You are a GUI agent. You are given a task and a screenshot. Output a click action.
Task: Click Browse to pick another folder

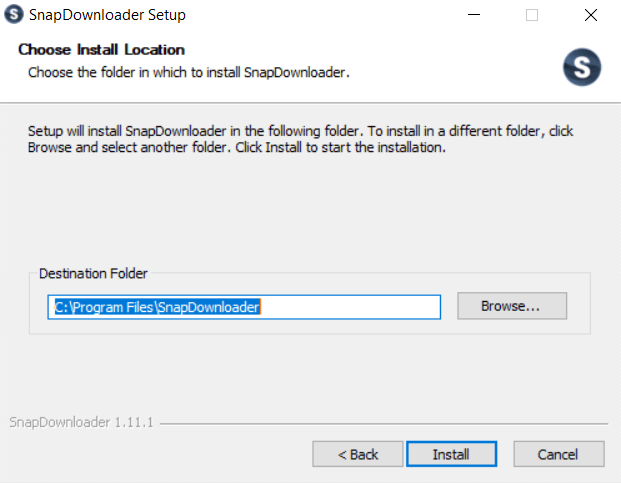(511, 306)
